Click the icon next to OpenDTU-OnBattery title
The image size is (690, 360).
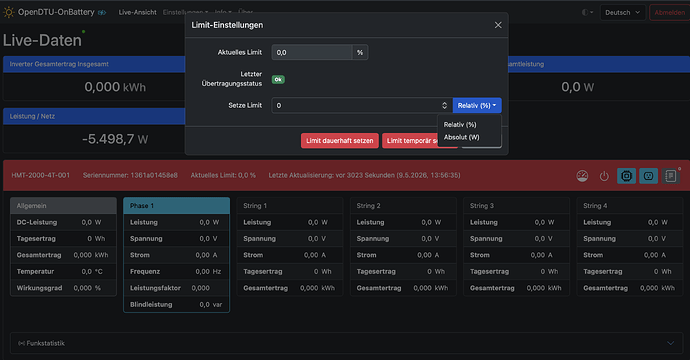coord(102,13)
